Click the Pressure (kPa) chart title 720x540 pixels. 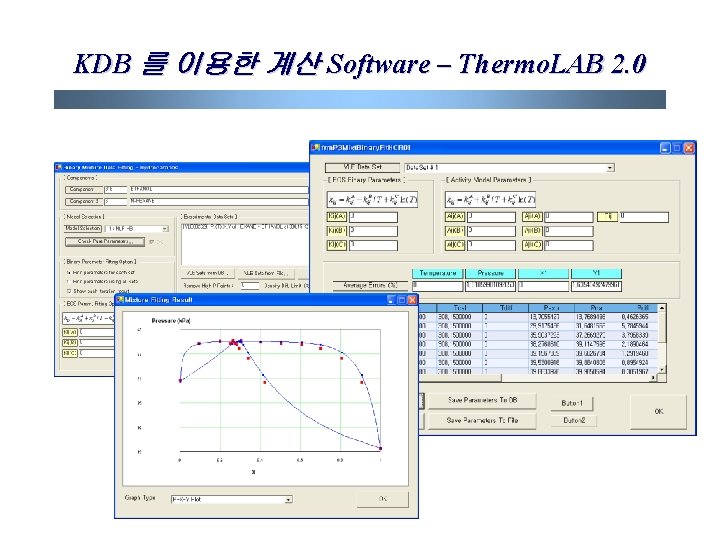click(170, 321)
